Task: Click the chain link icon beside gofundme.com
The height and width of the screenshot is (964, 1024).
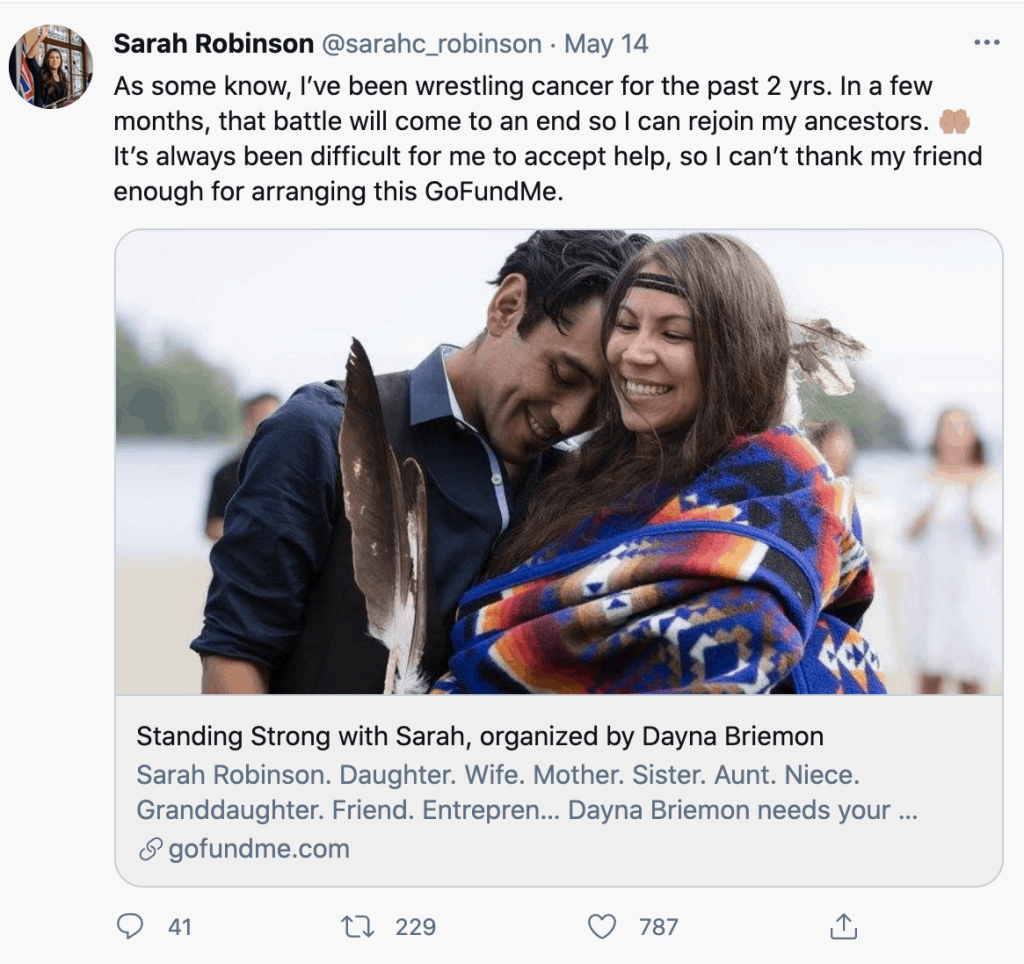Action: click(x=150, y=850)
